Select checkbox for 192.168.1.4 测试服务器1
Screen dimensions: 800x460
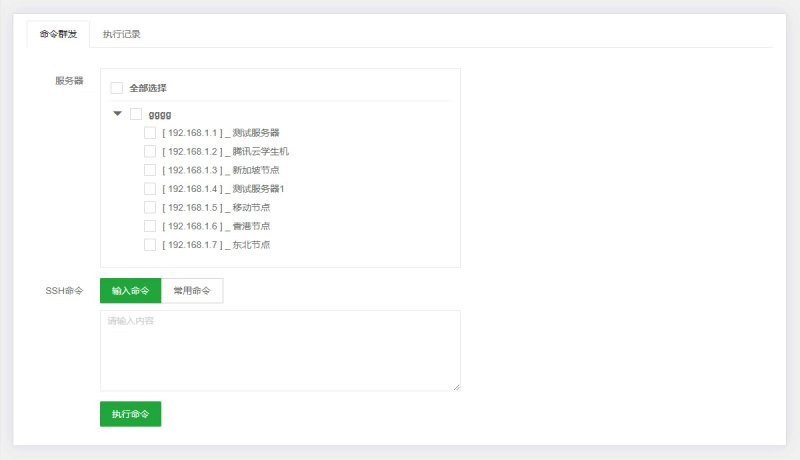click(x=150, y=189)
